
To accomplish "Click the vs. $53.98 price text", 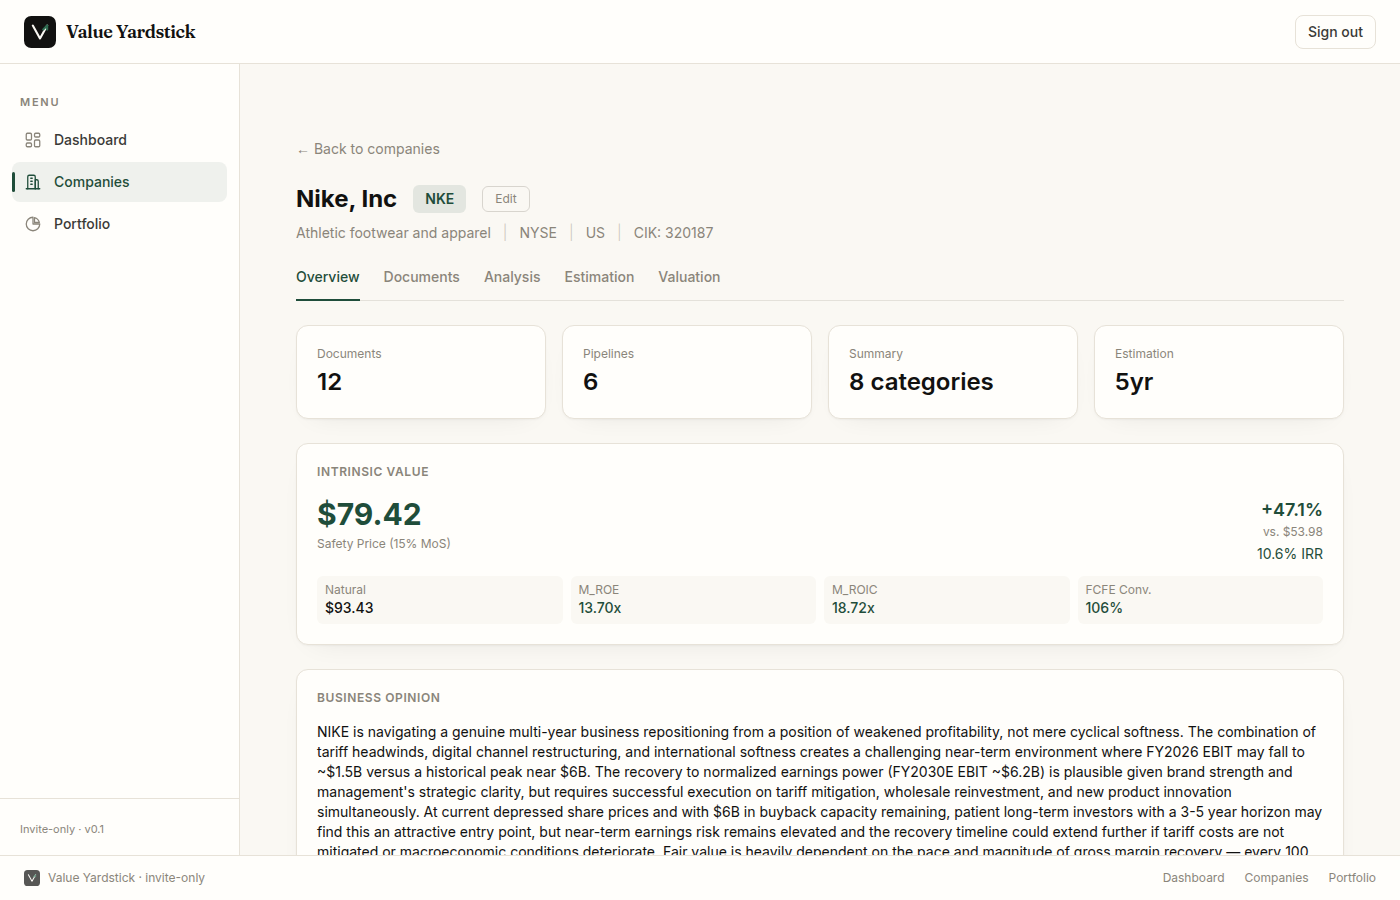I will [1293, 532].
